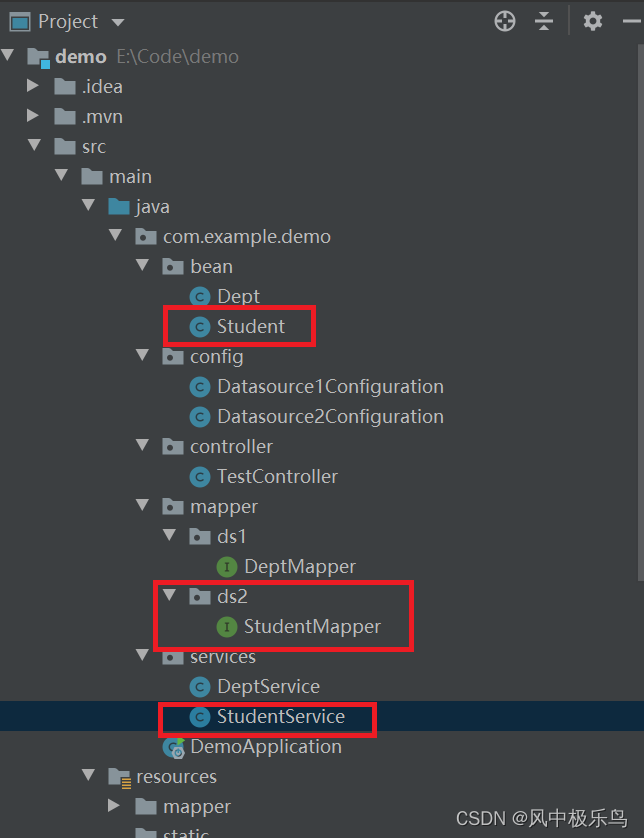Click the Project tool window icon

19,21
